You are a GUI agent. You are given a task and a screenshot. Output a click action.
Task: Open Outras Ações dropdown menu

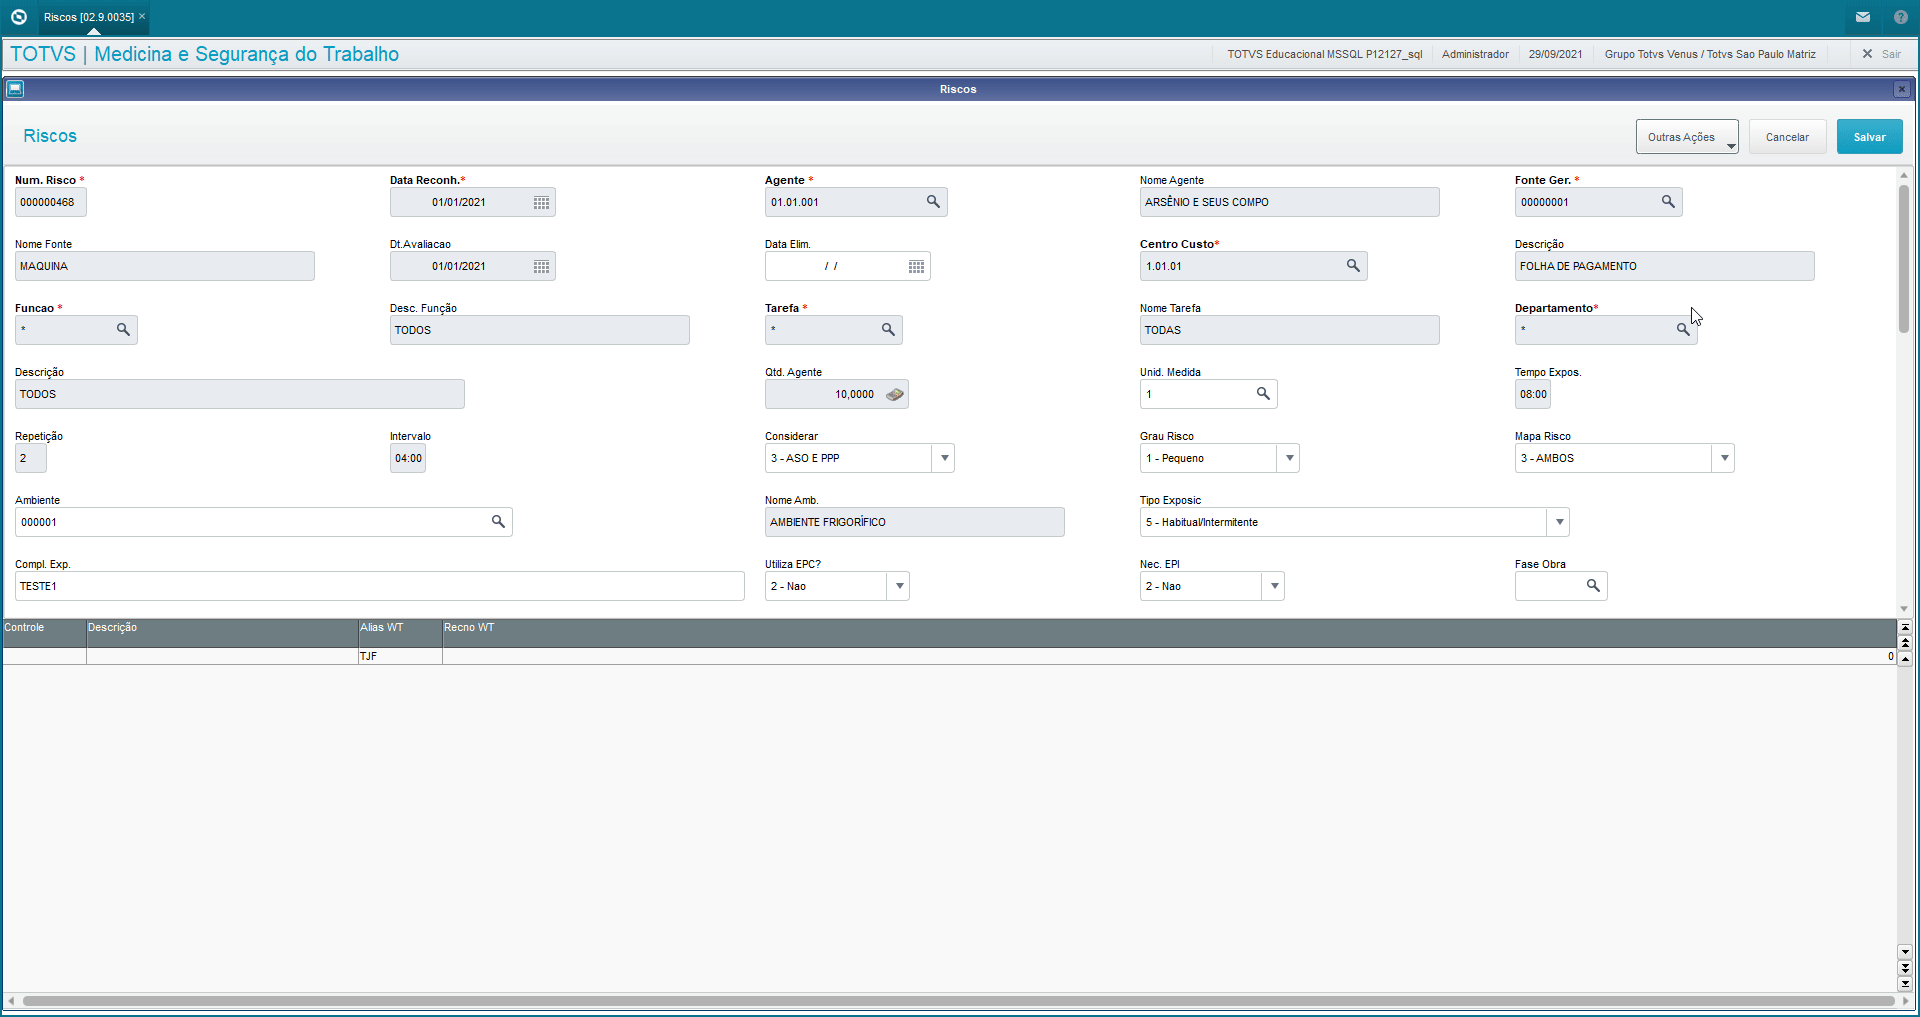tap(1687, 137)
